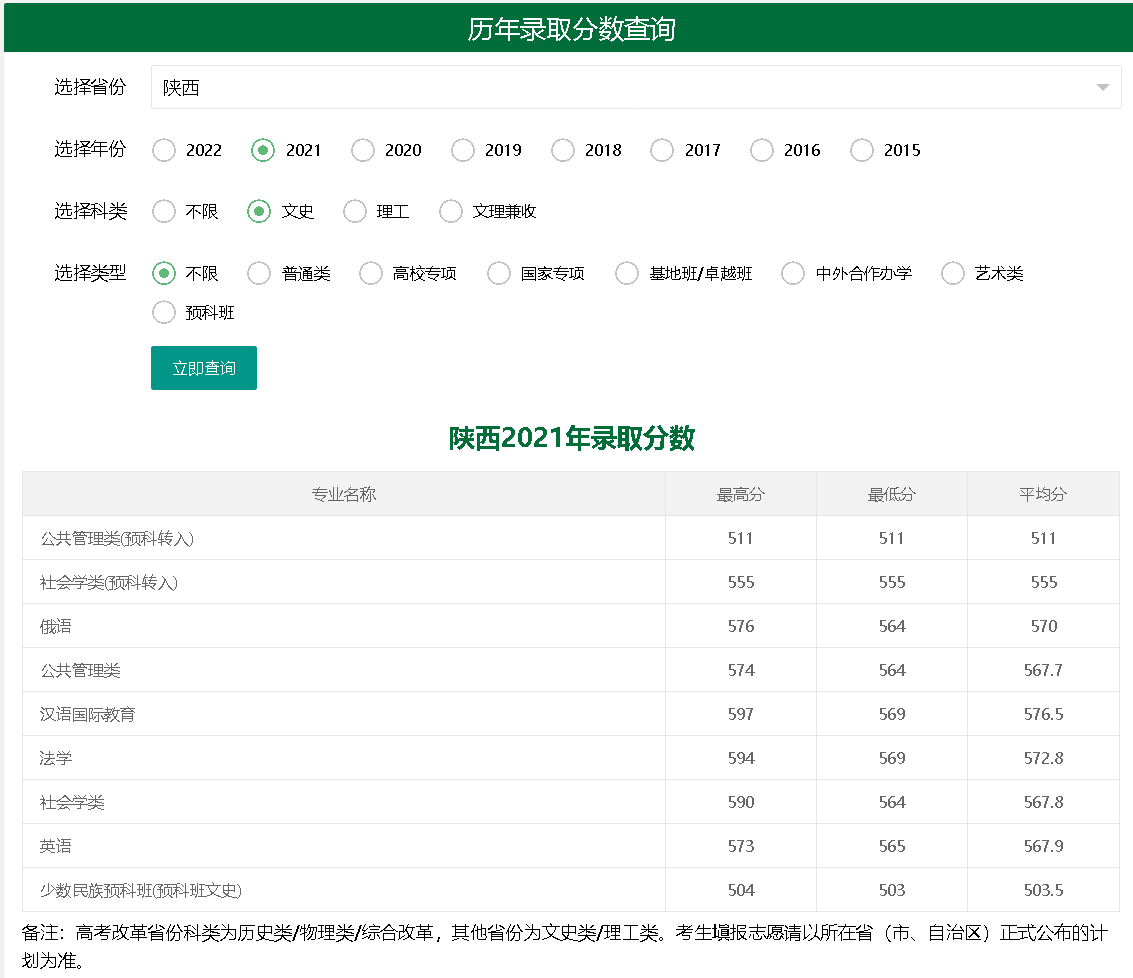The width and height of the screenshot is (1133, 978).
Task: Click the 社会学类(预科转入) row name
Action: click(109, 583)
